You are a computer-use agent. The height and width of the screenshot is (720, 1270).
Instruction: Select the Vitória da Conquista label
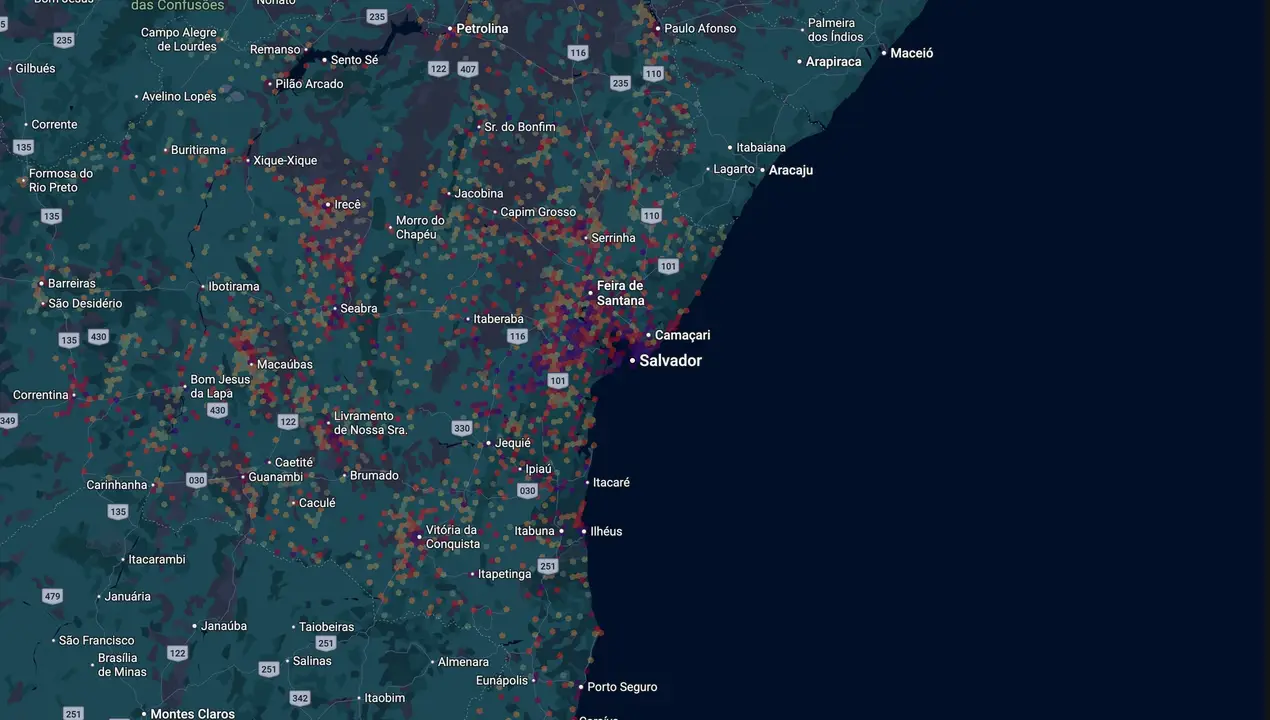point(453,537)
